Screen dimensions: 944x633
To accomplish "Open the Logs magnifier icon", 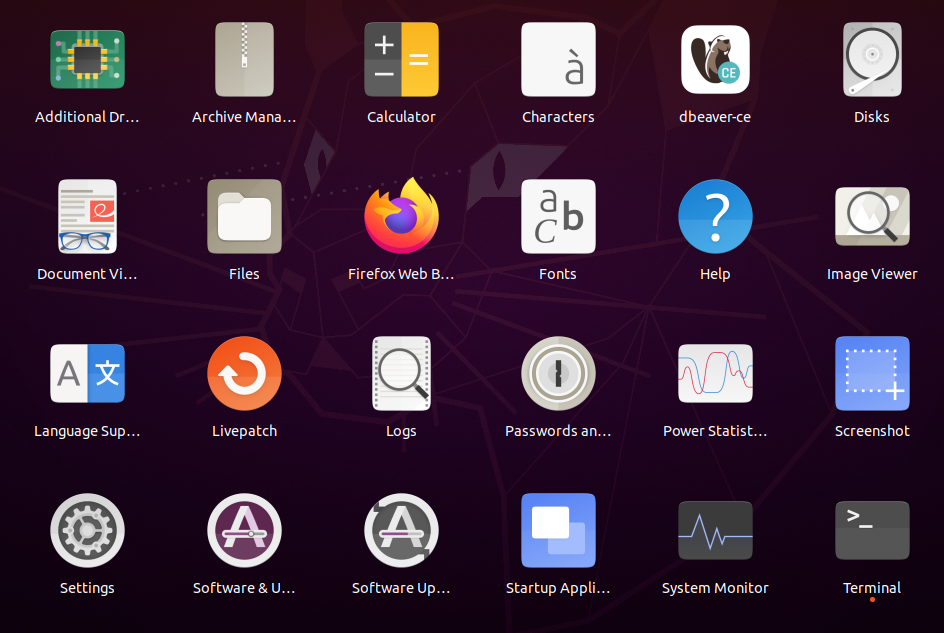I will [x=402, y=373].
